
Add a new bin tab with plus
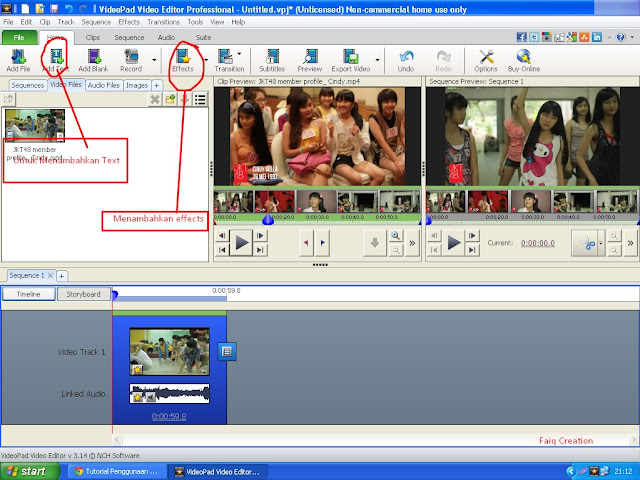coord(157,85)
